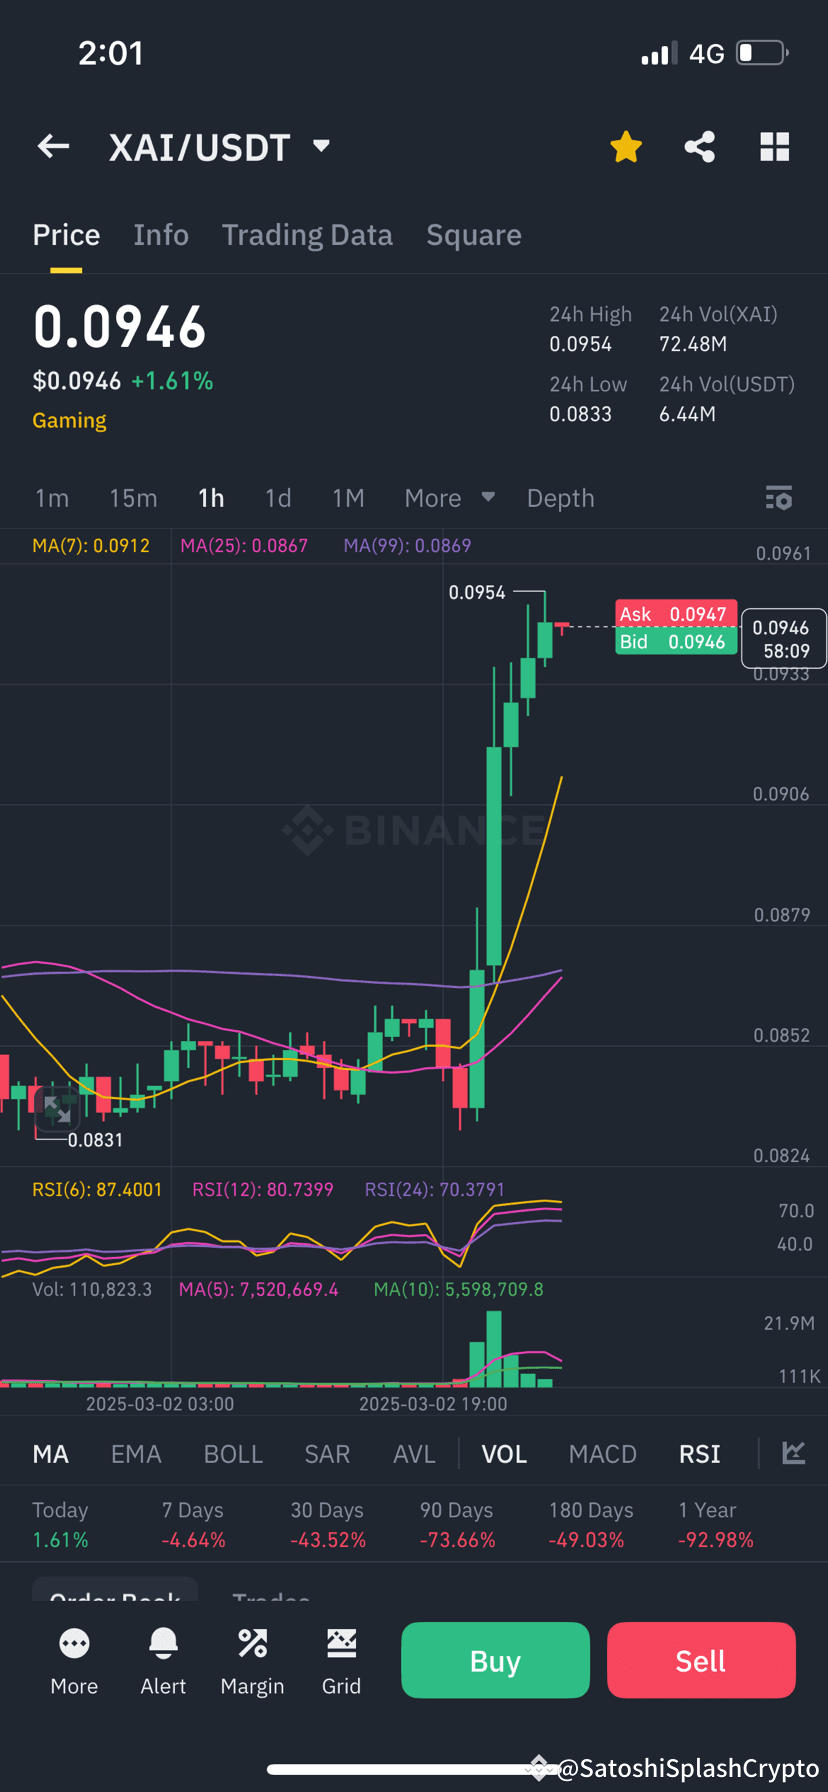Tap the 30 Days -43.52% performance

[x=328, y=1525]
